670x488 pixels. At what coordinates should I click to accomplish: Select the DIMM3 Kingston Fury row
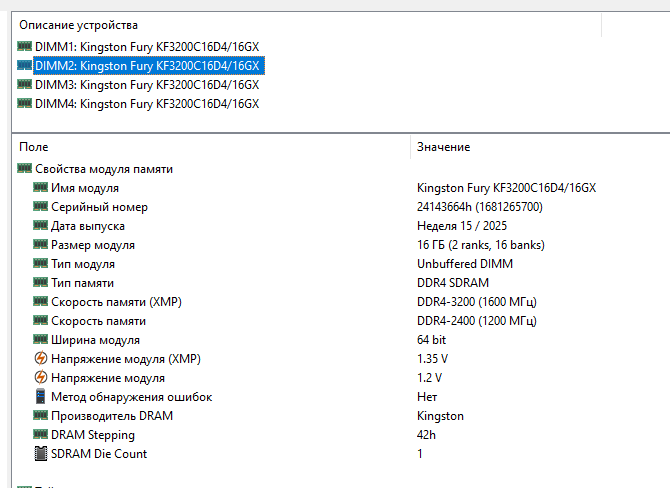pos(147,85)
